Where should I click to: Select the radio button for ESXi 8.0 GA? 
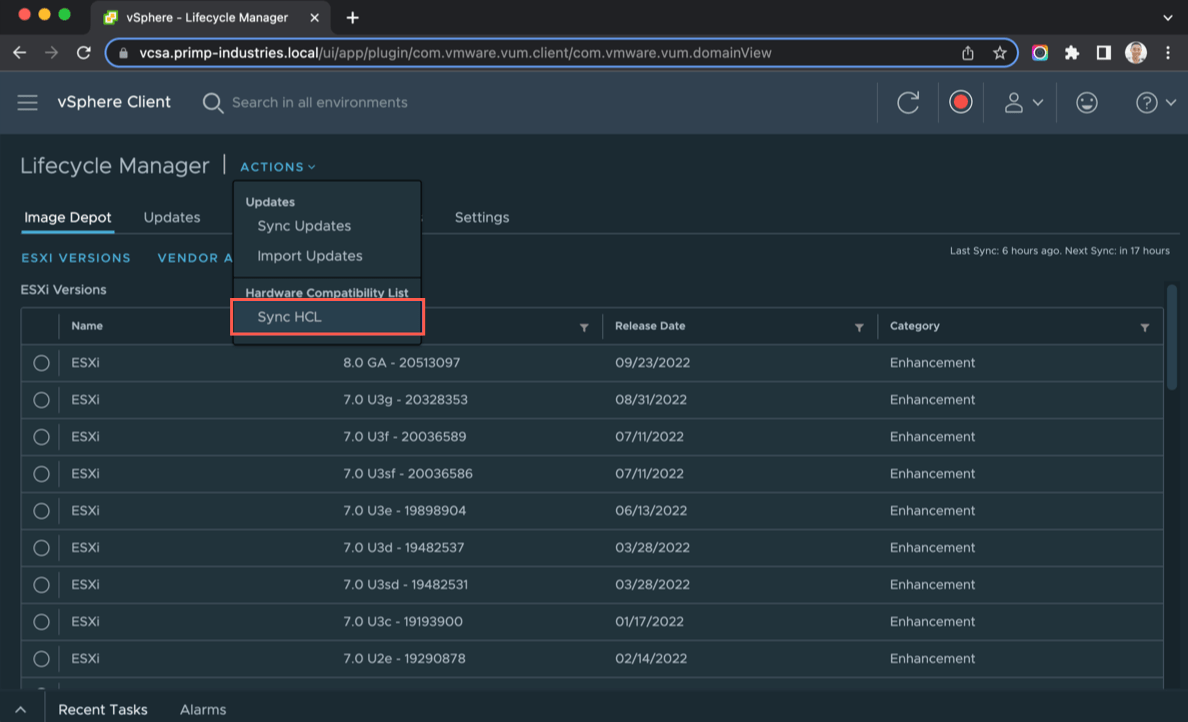click(41, 363)
